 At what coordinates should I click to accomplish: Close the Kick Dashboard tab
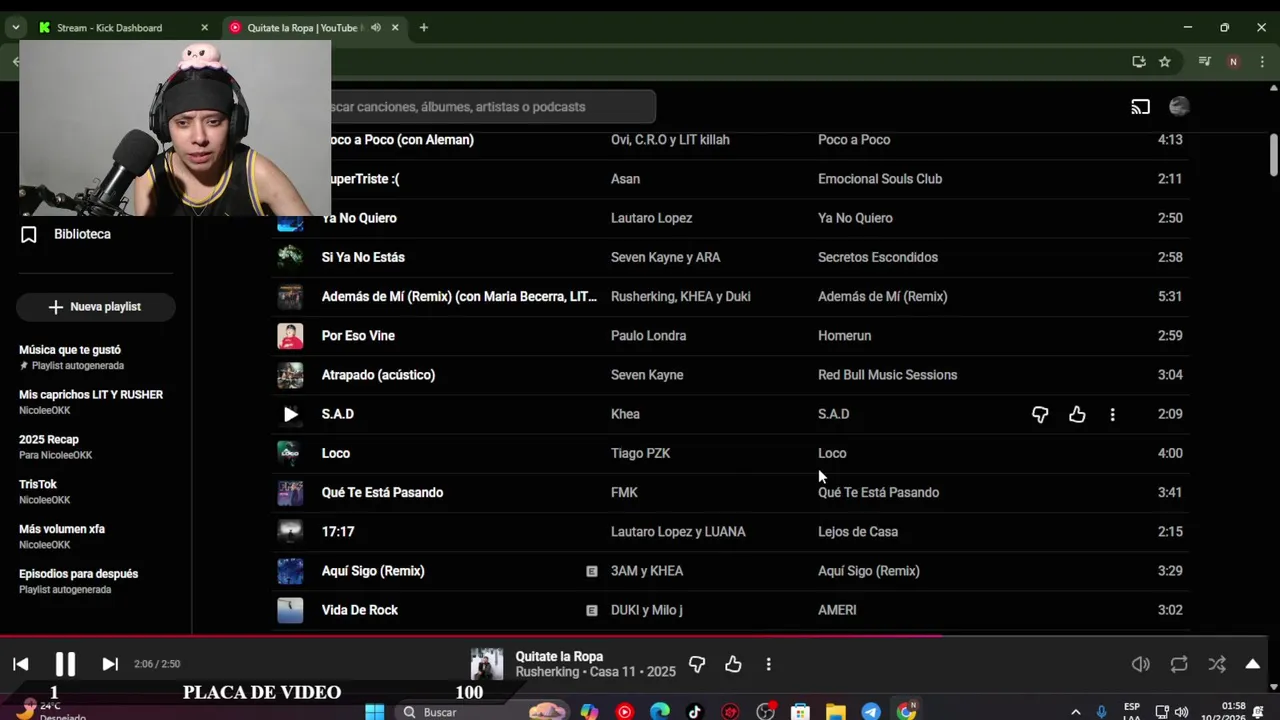tap(204, 28)
